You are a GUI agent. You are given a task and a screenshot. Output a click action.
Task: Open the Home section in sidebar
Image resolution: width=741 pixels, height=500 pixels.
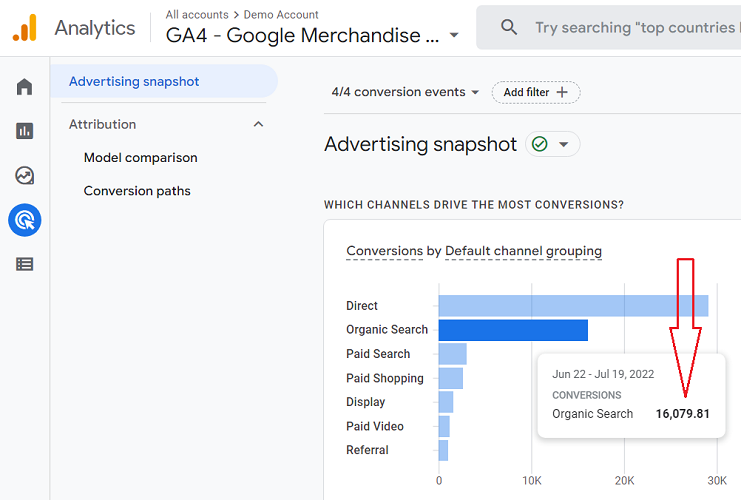coord(25,86)
